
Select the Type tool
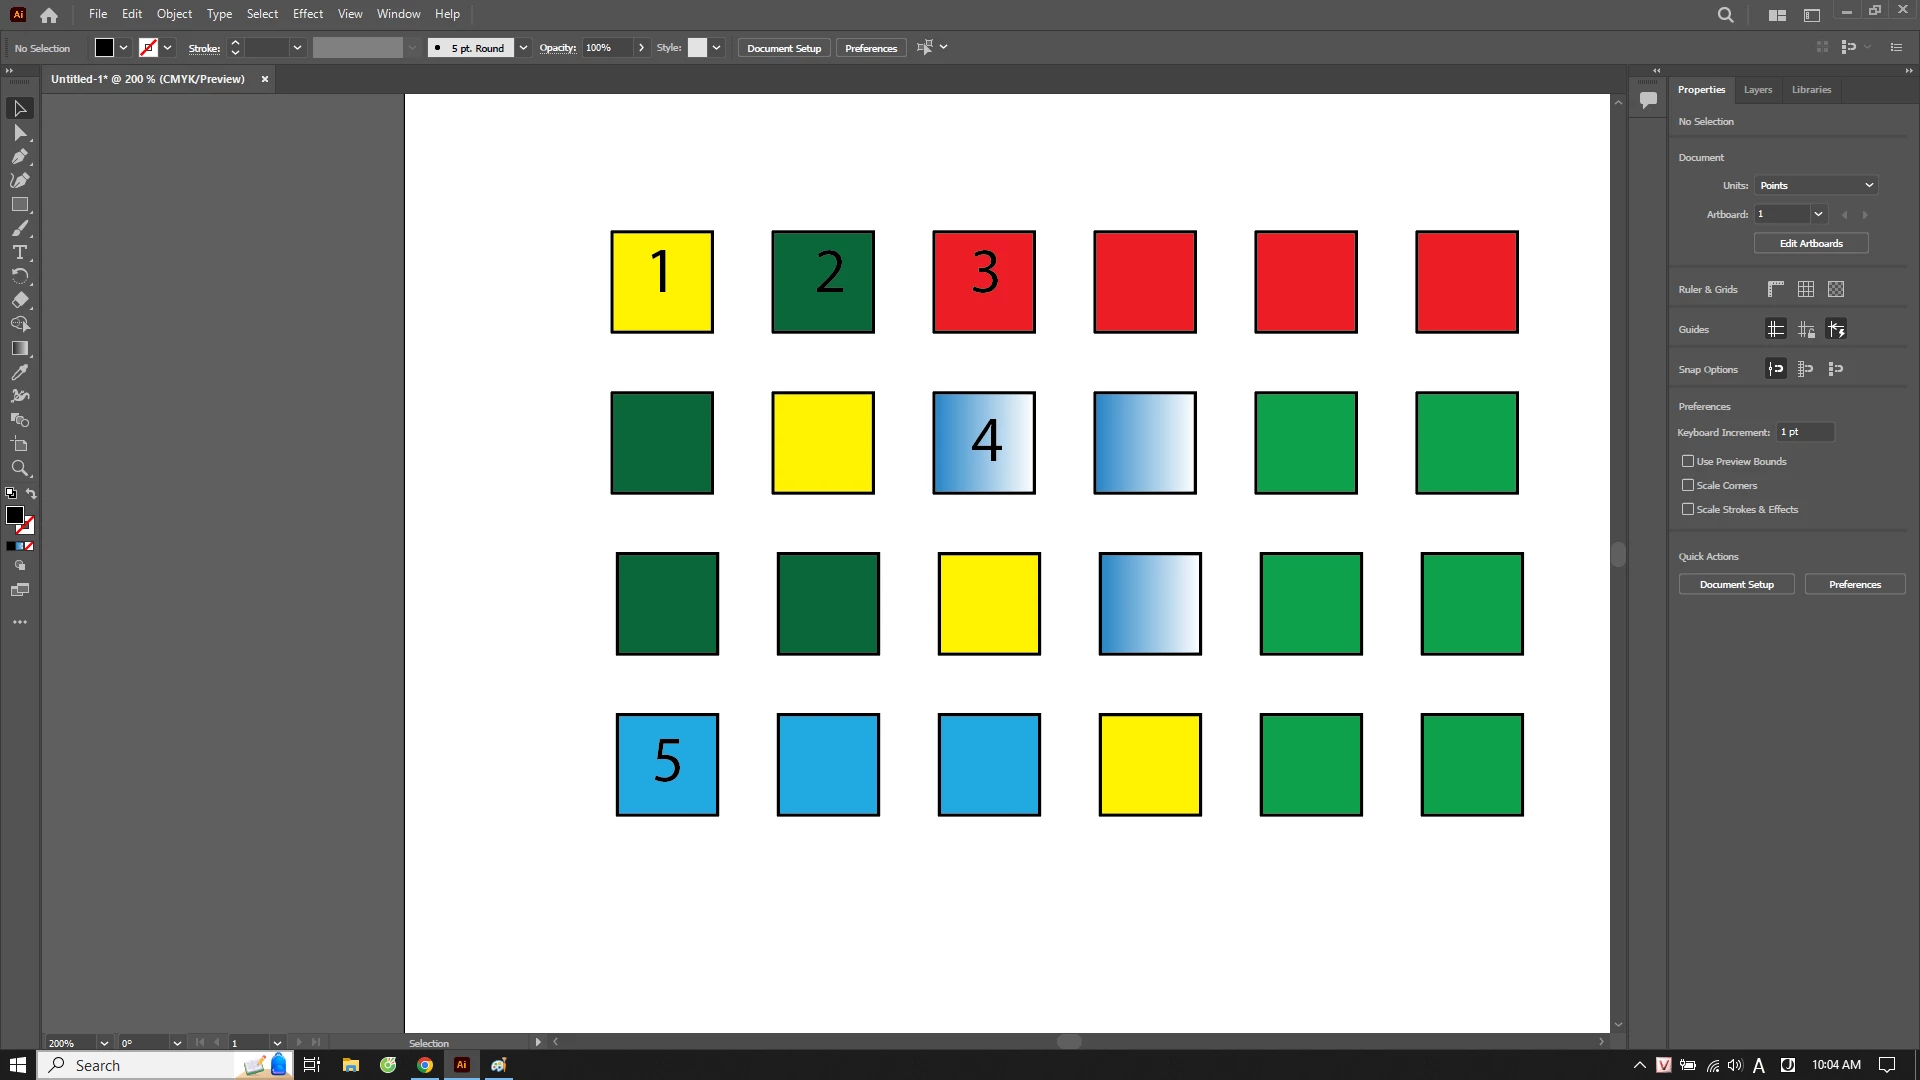click(x=19, y=253)
